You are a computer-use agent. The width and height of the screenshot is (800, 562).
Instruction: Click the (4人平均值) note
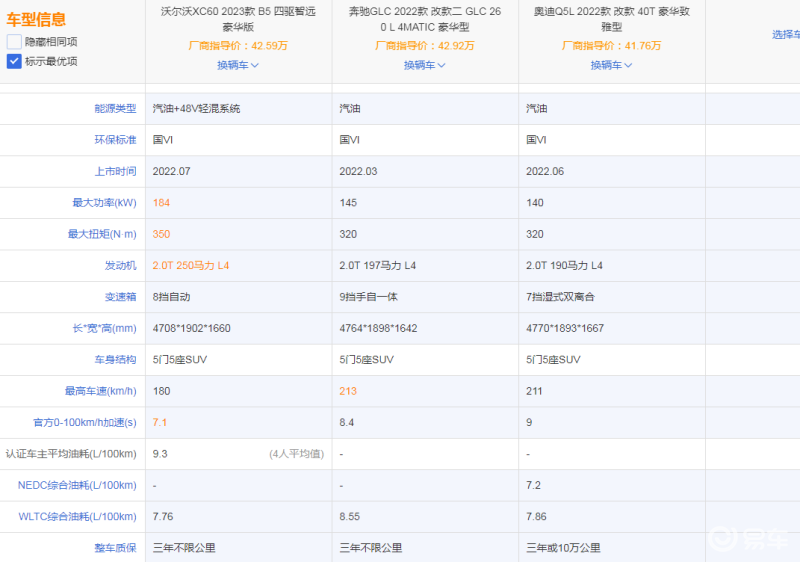pyautogui.click(x=296, y=454)
